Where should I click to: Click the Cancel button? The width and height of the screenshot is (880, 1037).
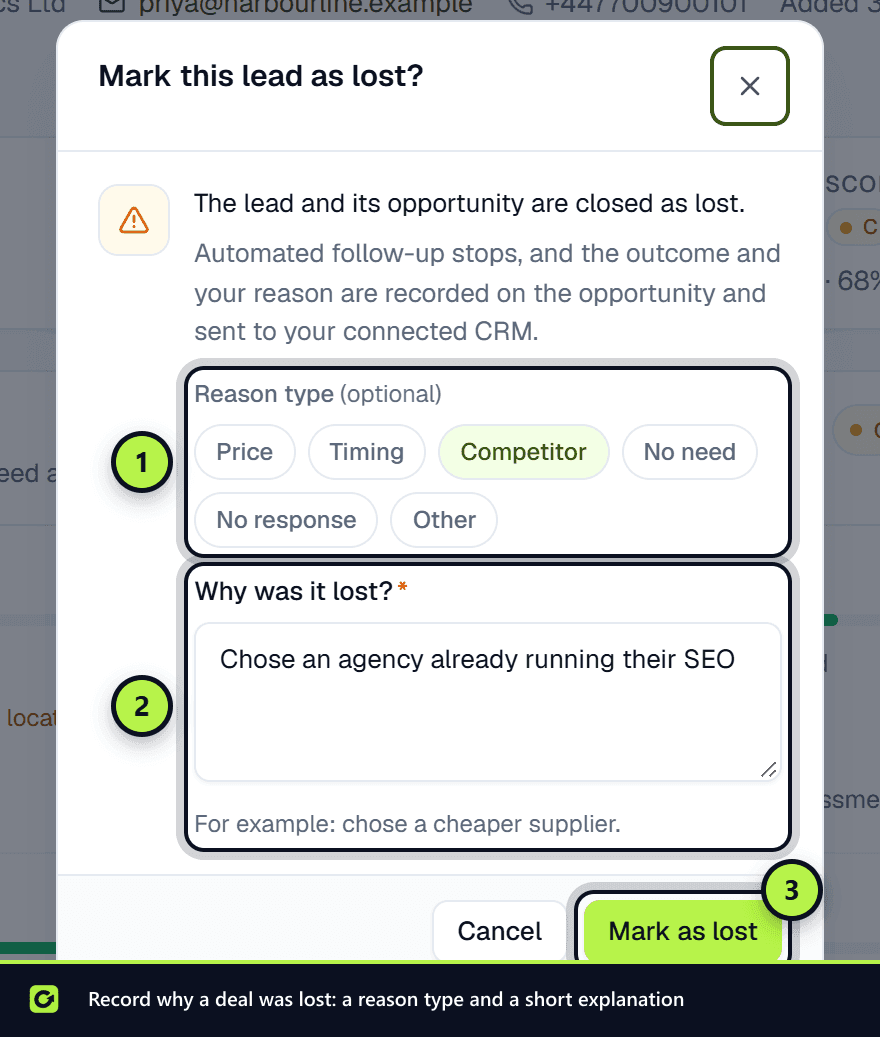(500, 931)
